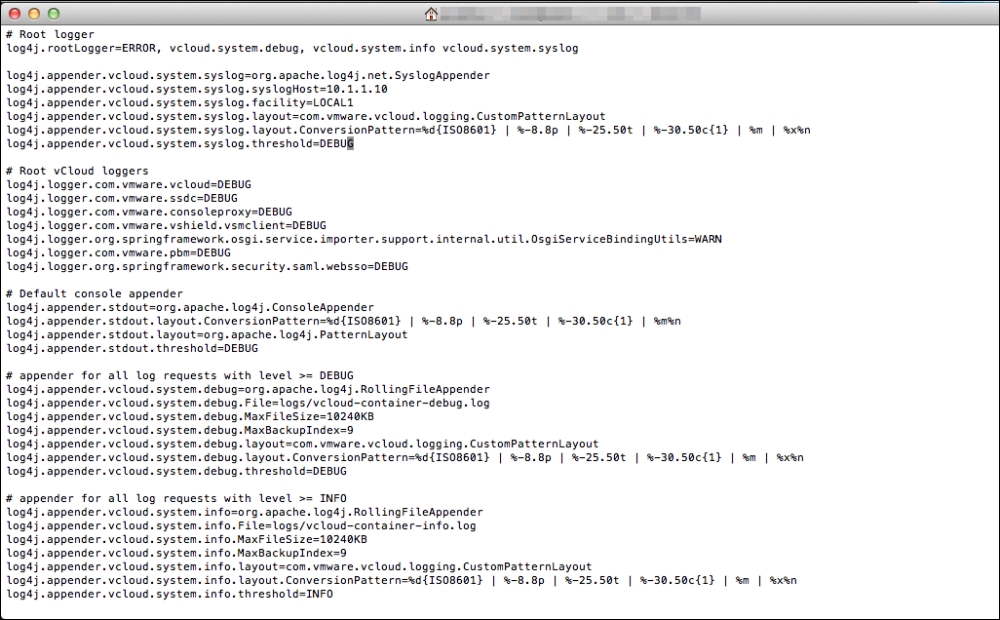Viewport: 1000px width, 620px height.
Task: Click the "info.MaxFileSize=10240KB" line
Action: pos(187,540)
